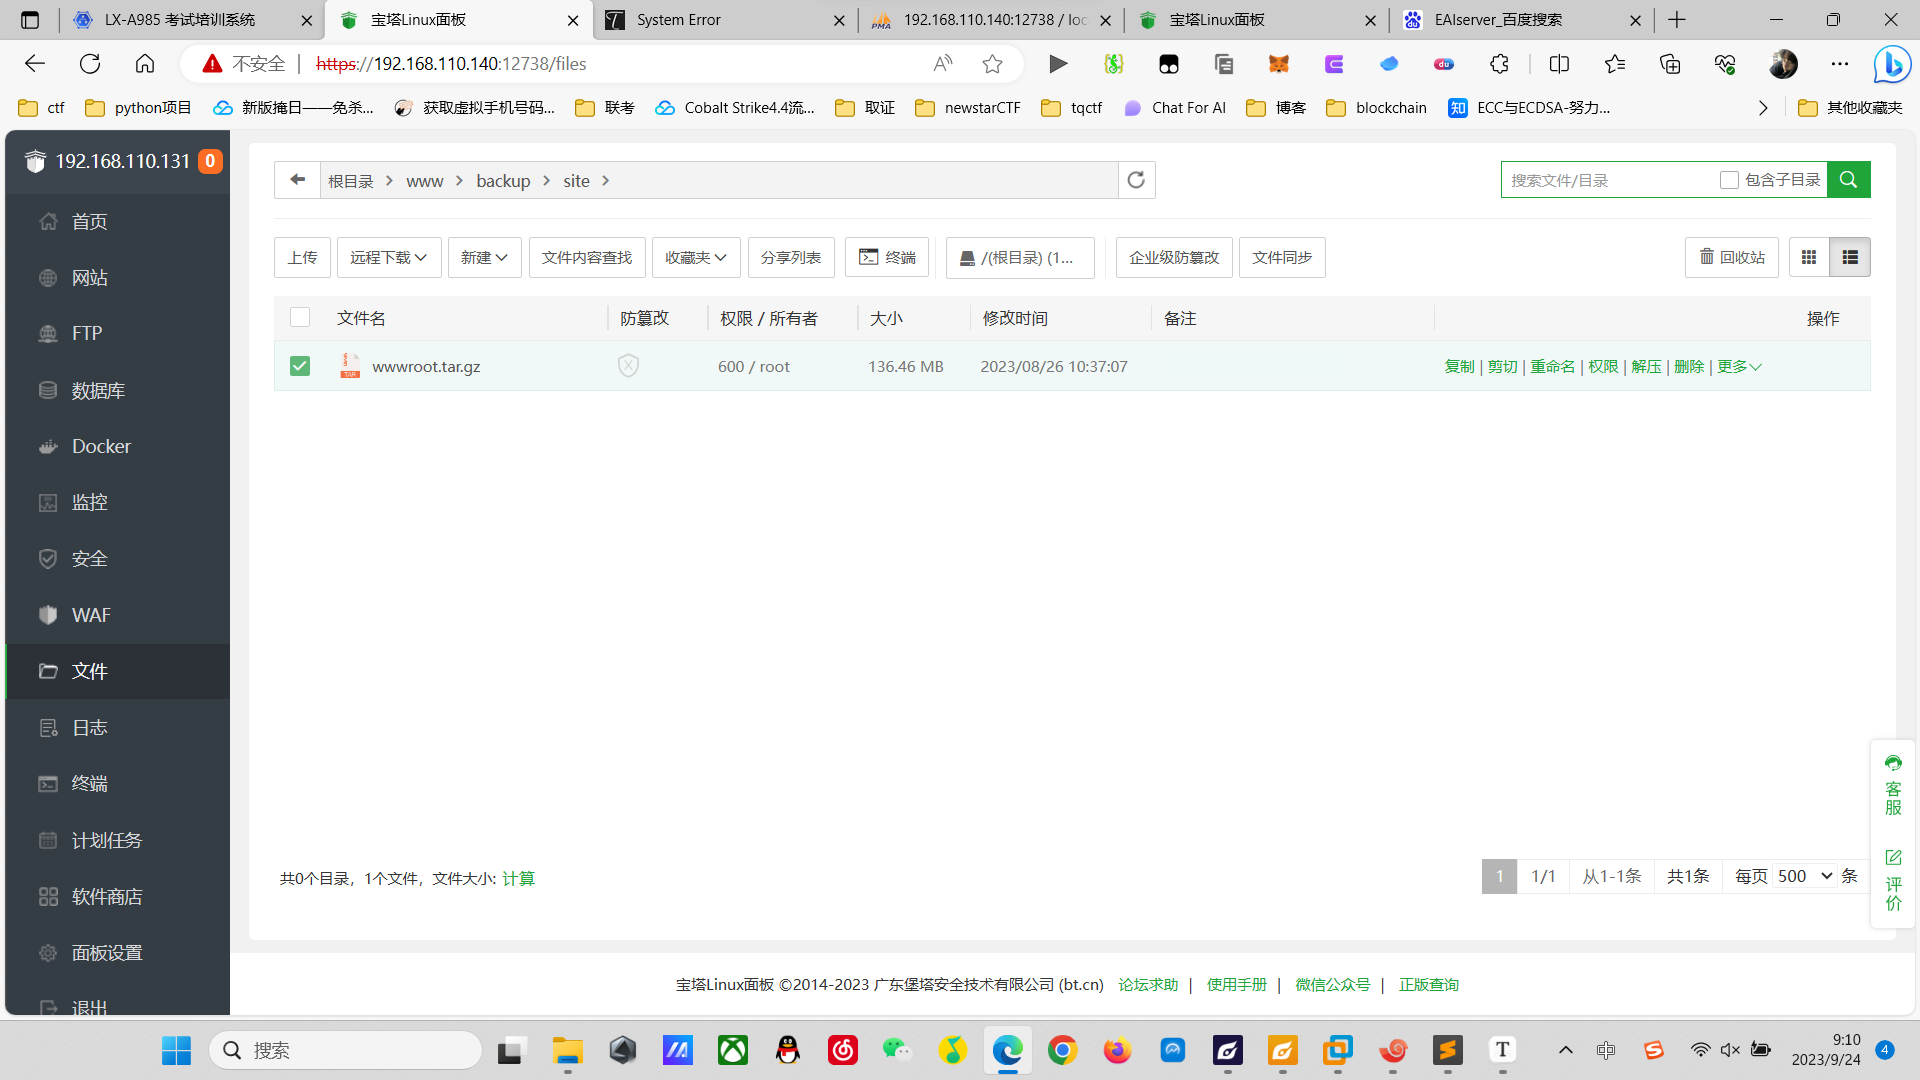Click the 上传 upload button
The height and width of the screenshot is (1080, 1920).
pos(302,258)
